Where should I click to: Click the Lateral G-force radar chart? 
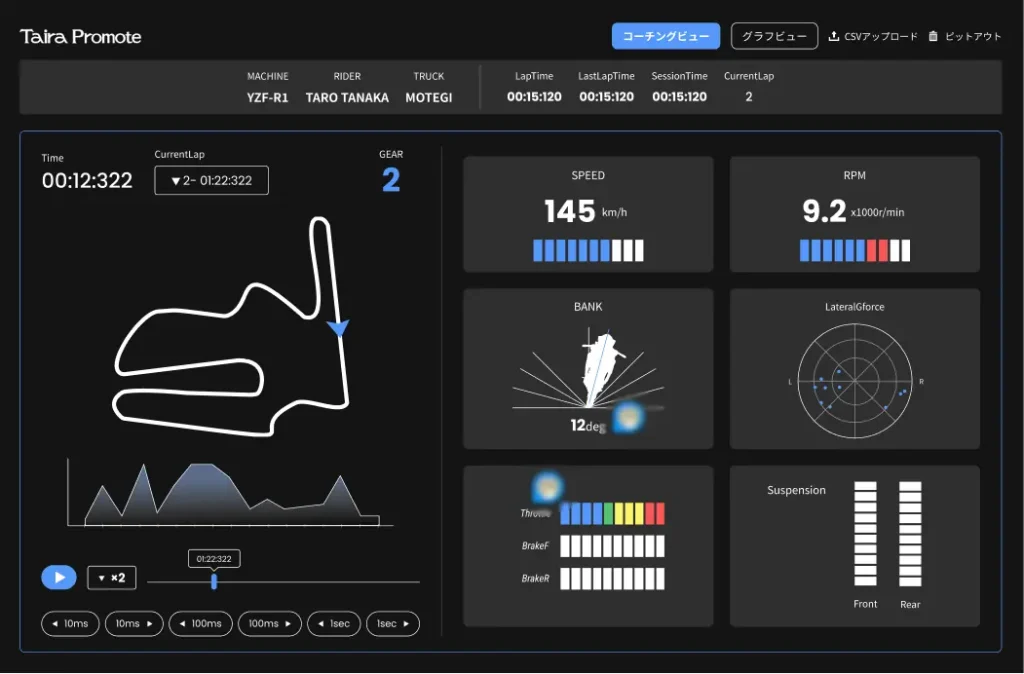(x=854, y=381)
